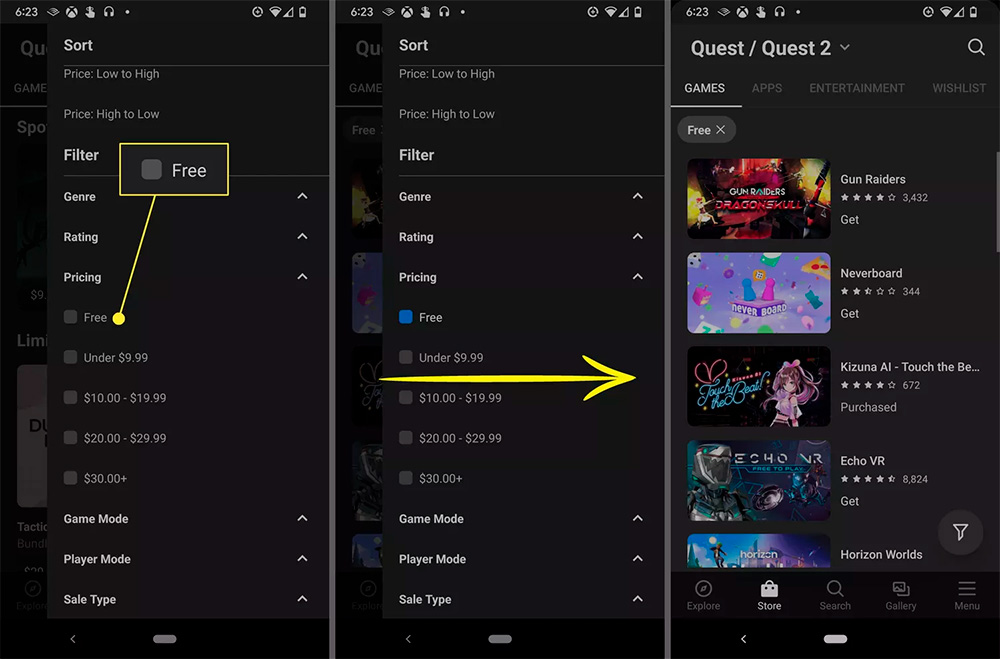The image size is (1000, 659).
Task: Switch to the APPS tab
Action: coord(767,88)
